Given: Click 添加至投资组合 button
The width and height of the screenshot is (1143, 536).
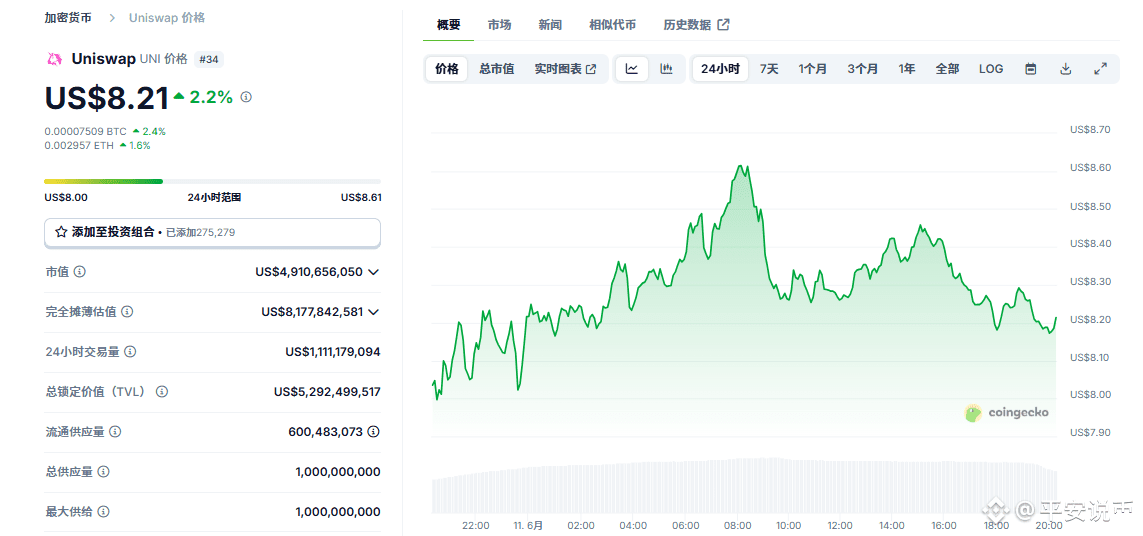Looking at the screenshot, I should pos(212,233).
